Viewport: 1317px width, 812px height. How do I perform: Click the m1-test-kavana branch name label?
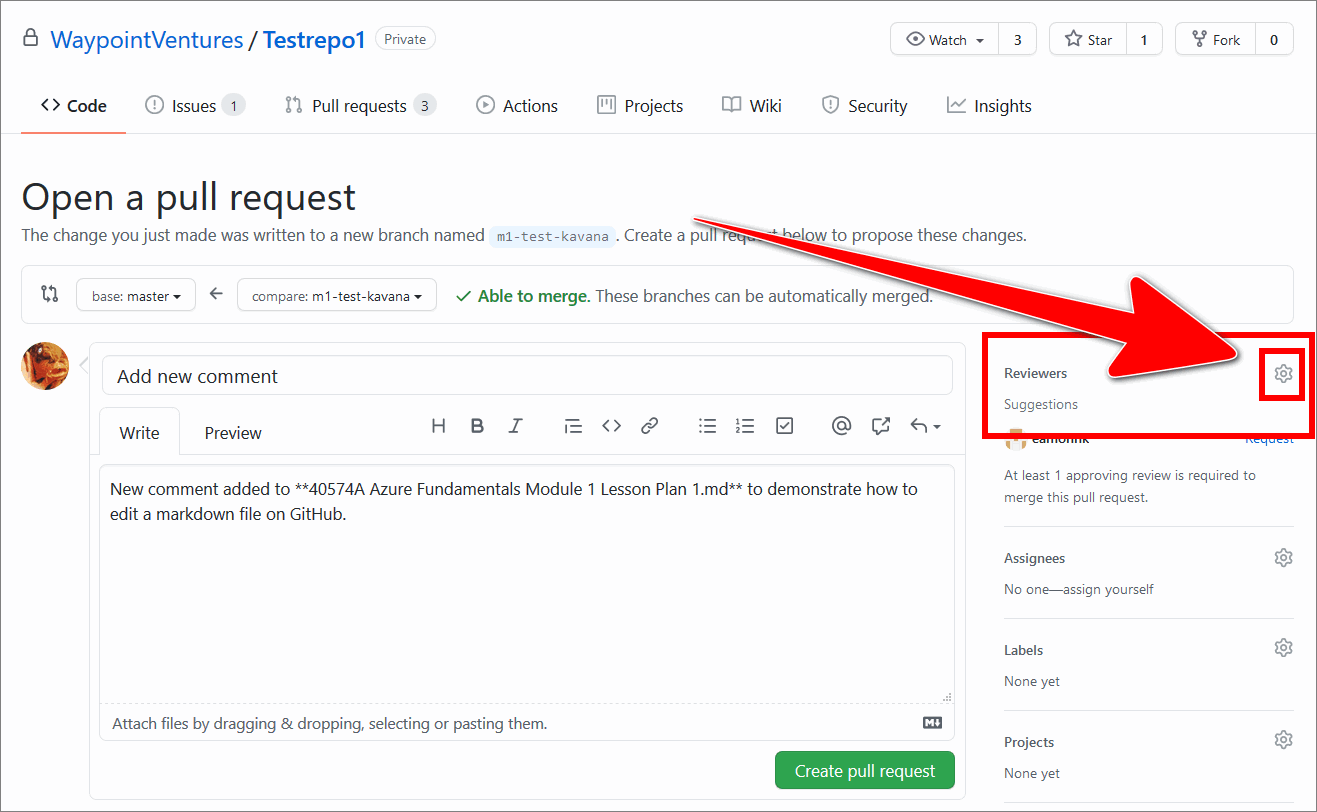552,236
